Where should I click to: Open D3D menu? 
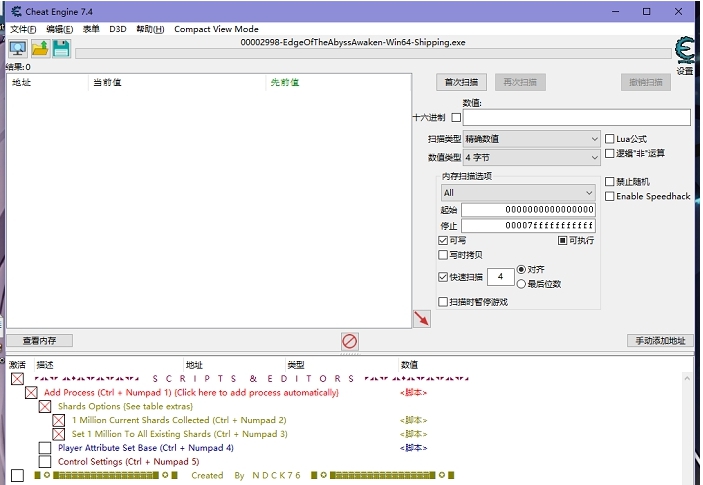(x=117, y=29)
